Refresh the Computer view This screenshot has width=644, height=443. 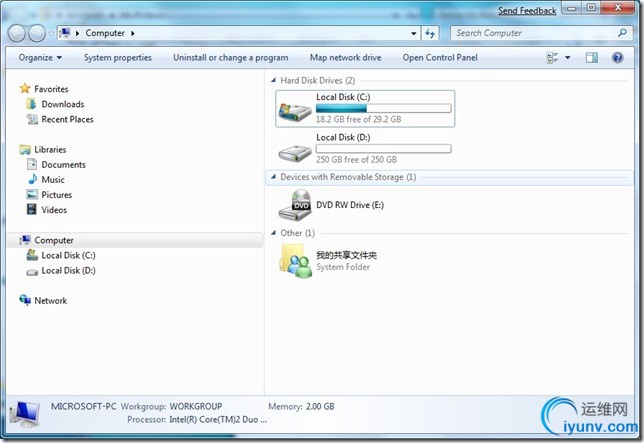pyautogui.click(x=430, y=33)
